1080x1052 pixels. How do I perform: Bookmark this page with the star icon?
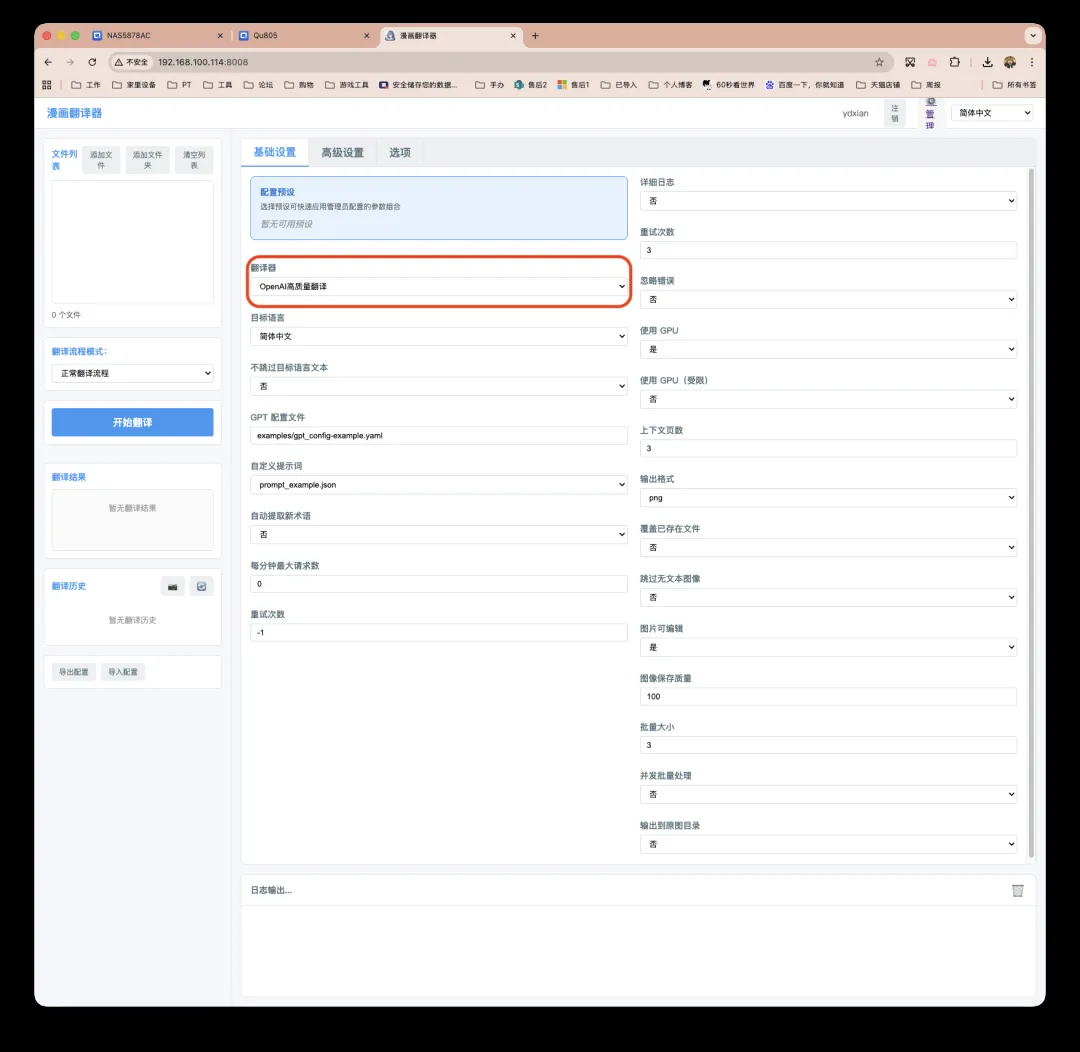879,62
